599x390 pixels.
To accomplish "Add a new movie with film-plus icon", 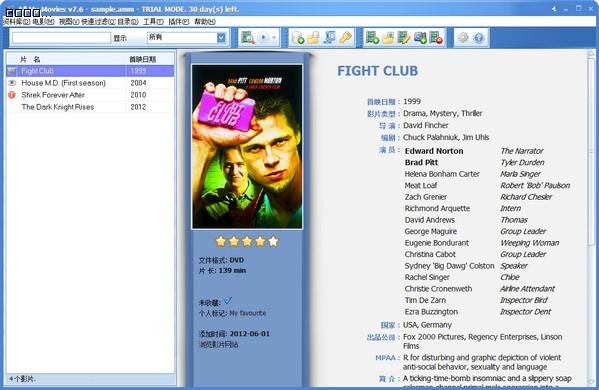I will [x=372, y=37].
